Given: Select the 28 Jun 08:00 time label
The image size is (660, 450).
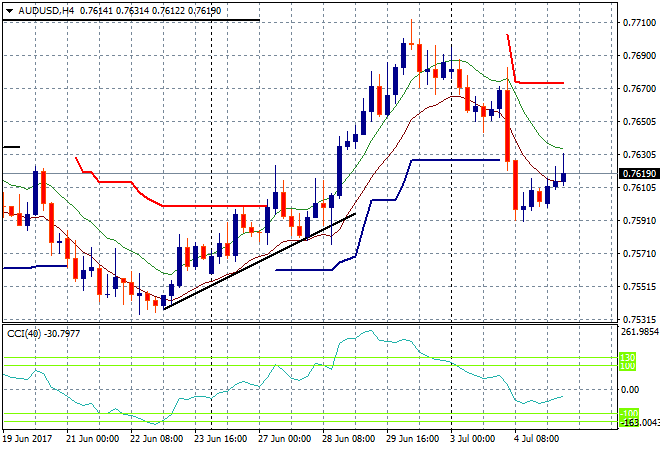Looking at the screenshot, I should click(x=349, y=439).
